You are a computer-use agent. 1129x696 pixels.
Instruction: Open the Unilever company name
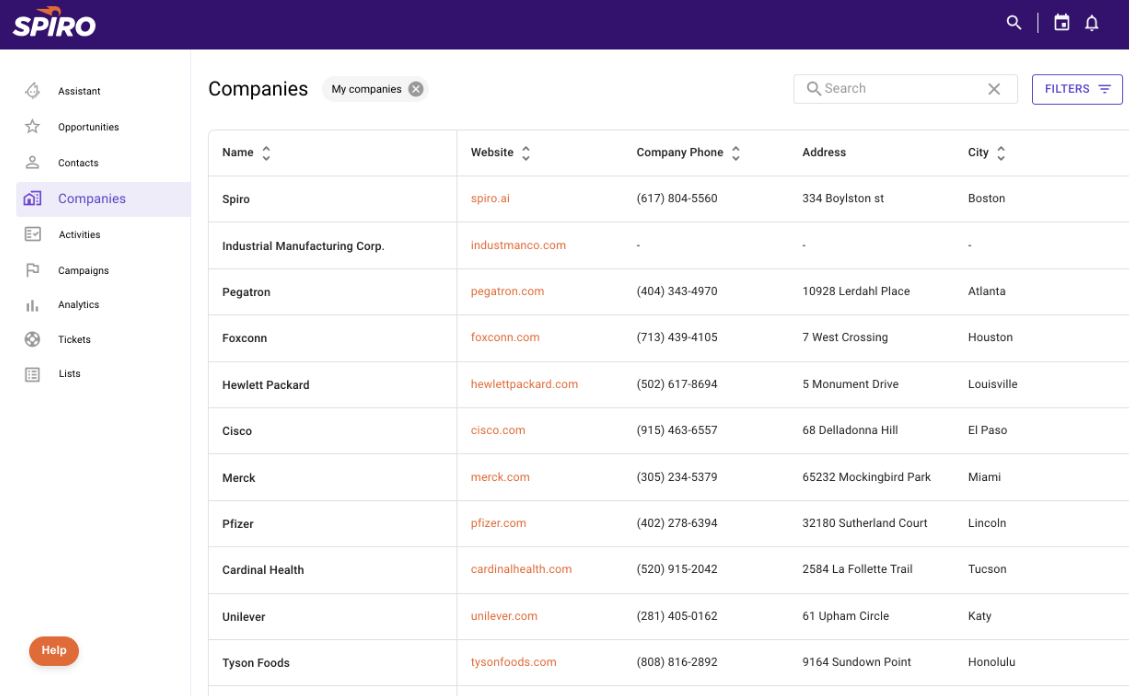(243, 617)
